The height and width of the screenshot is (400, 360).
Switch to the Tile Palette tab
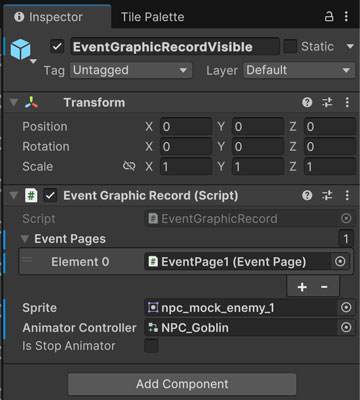click(152, 17)
